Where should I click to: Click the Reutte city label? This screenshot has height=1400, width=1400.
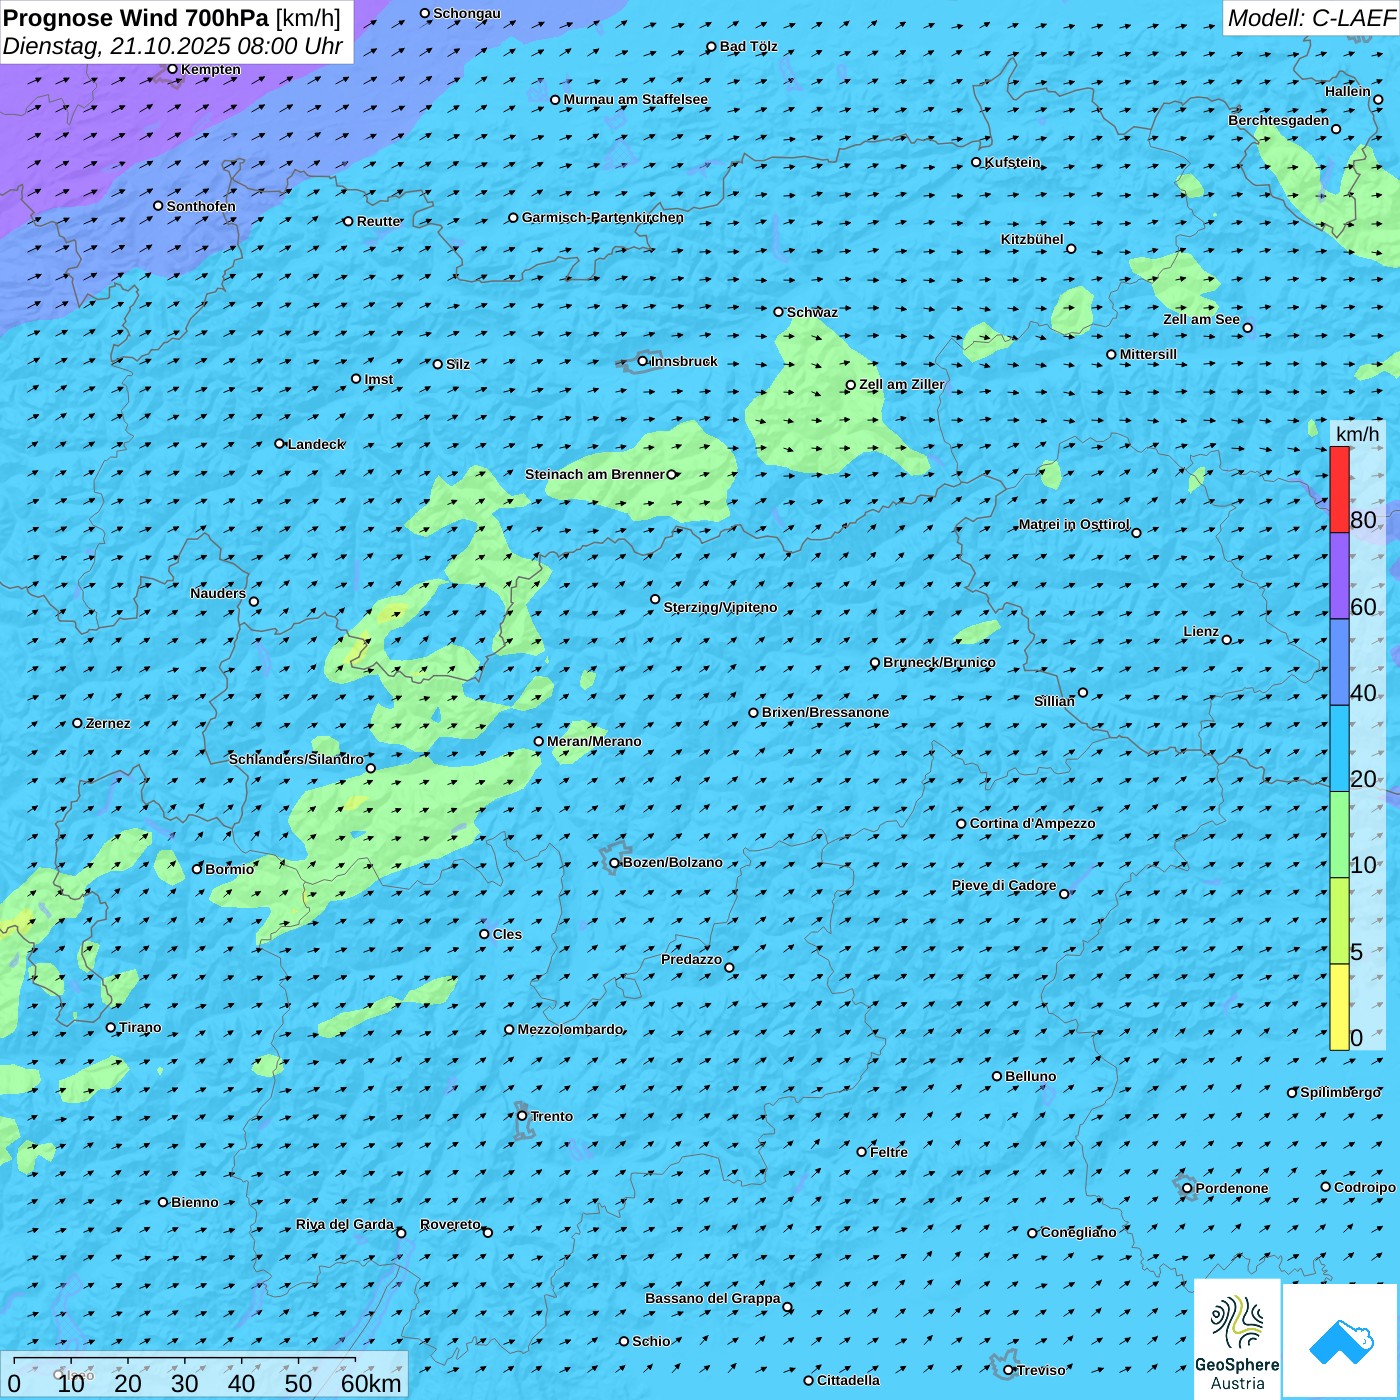379,221
